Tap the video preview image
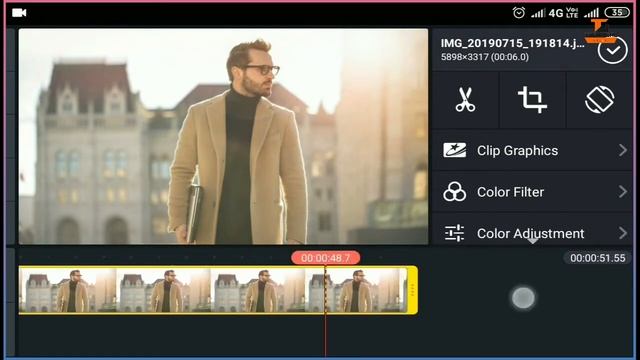The height and width of the screenshot is (360, 640). (223, 136)
